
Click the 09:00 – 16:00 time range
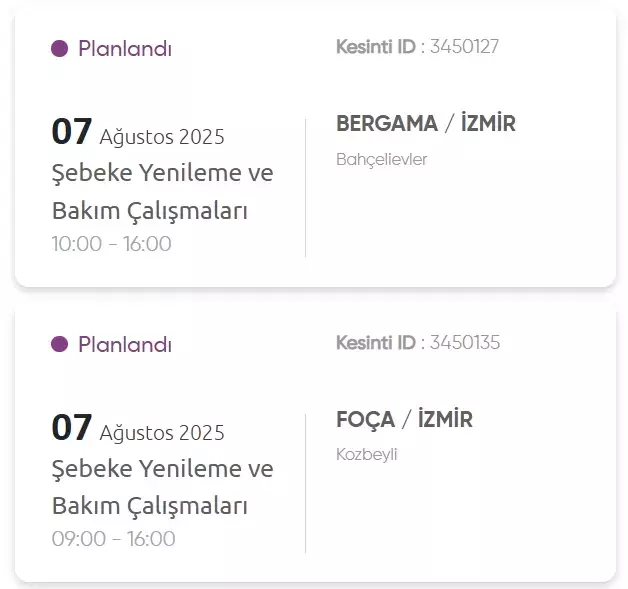114,539
